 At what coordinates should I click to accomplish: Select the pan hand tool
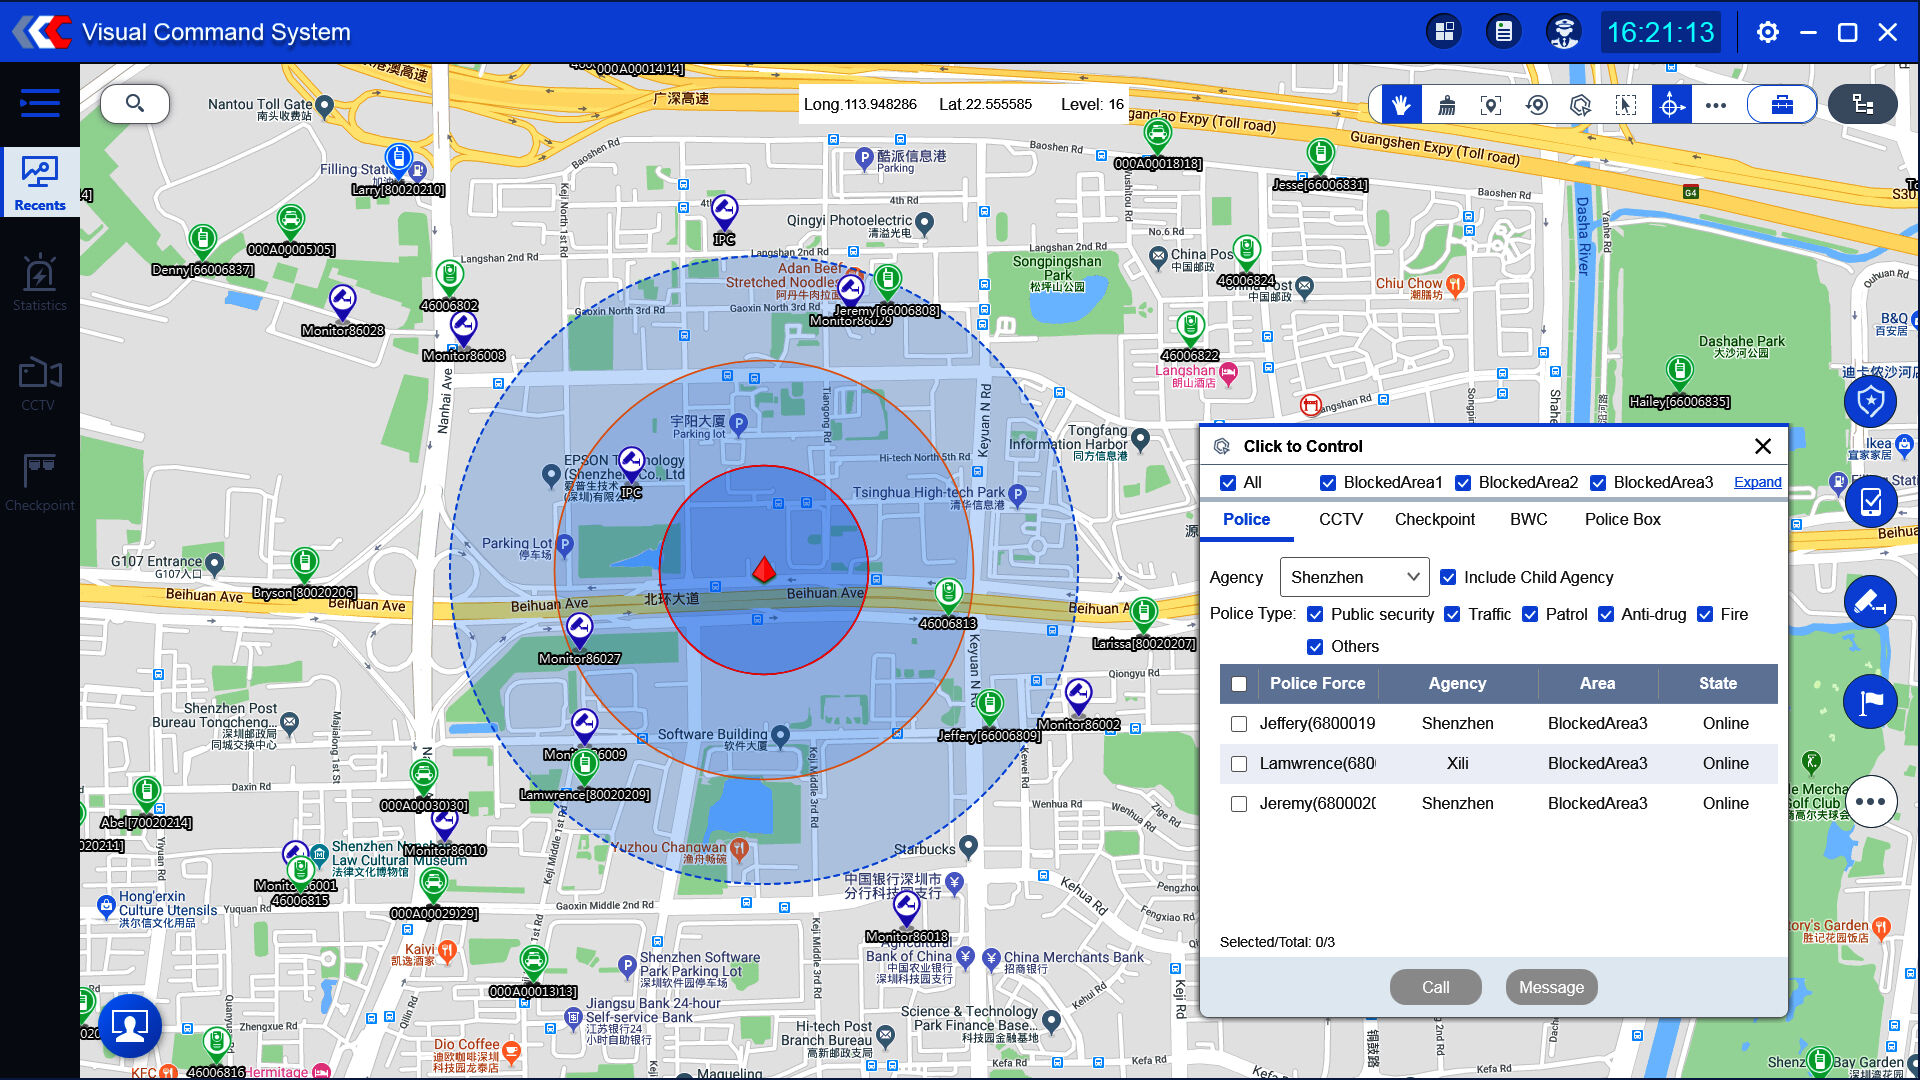[1401, 105]
